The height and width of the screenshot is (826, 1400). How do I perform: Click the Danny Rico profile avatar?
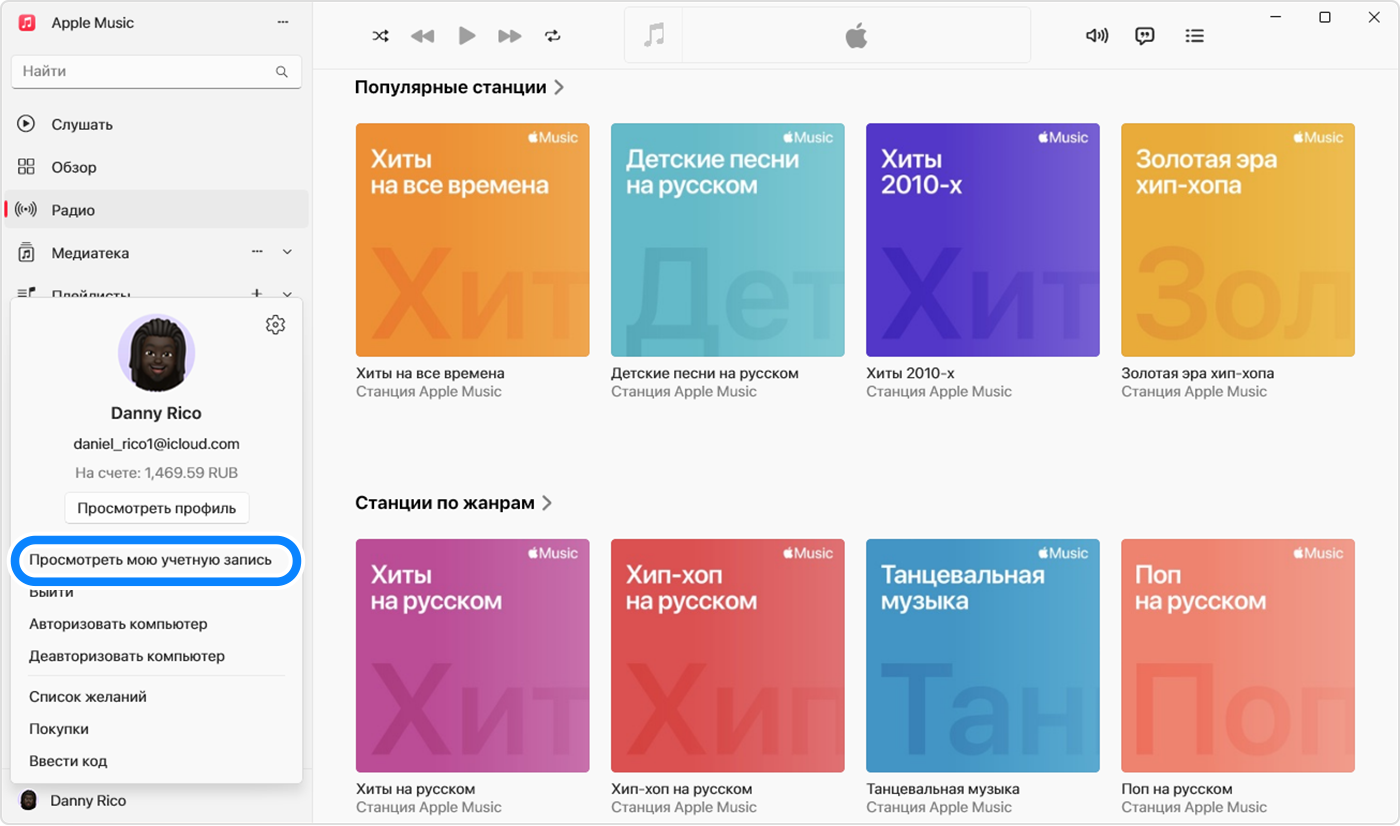pos(156,353)
